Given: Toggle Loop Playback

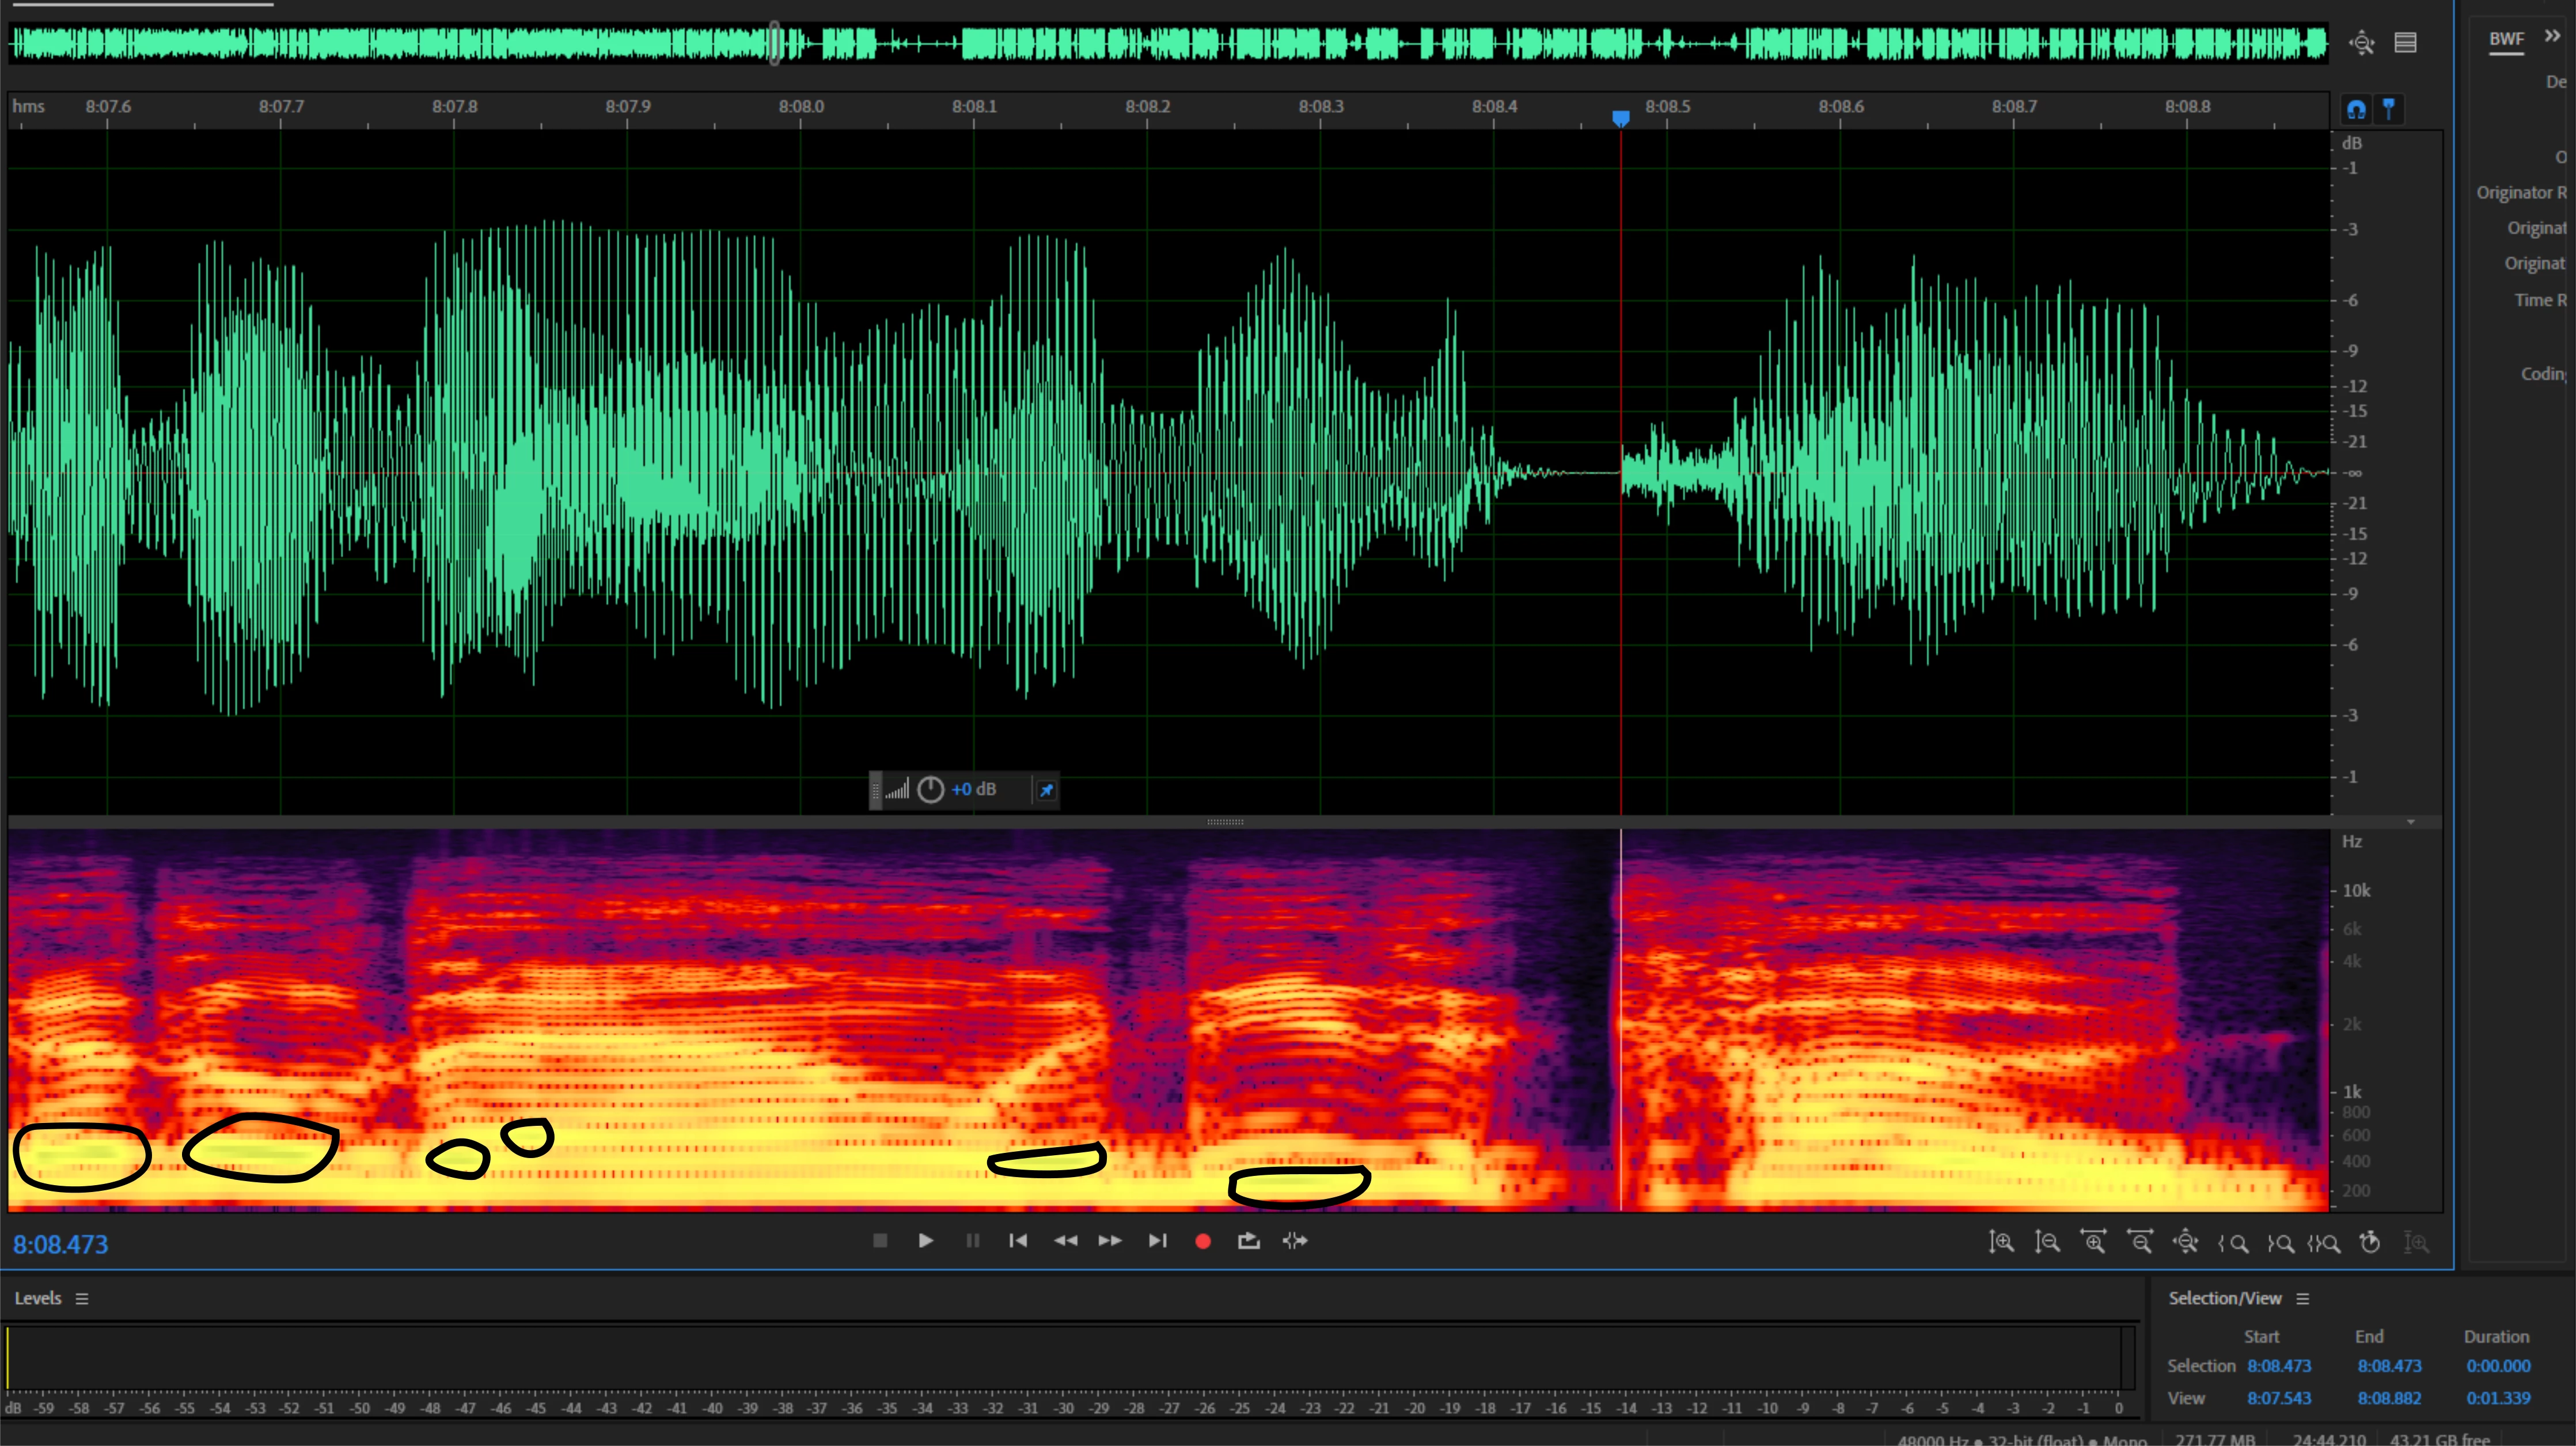Looking at the screenshot, I should (1249, 1241).
